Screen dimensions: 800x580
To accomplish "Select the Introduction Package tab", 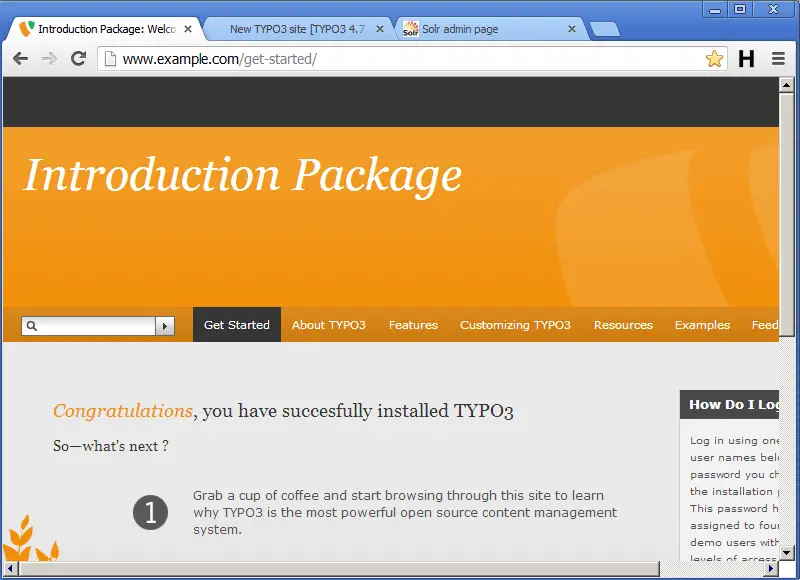I will [105, 29].
